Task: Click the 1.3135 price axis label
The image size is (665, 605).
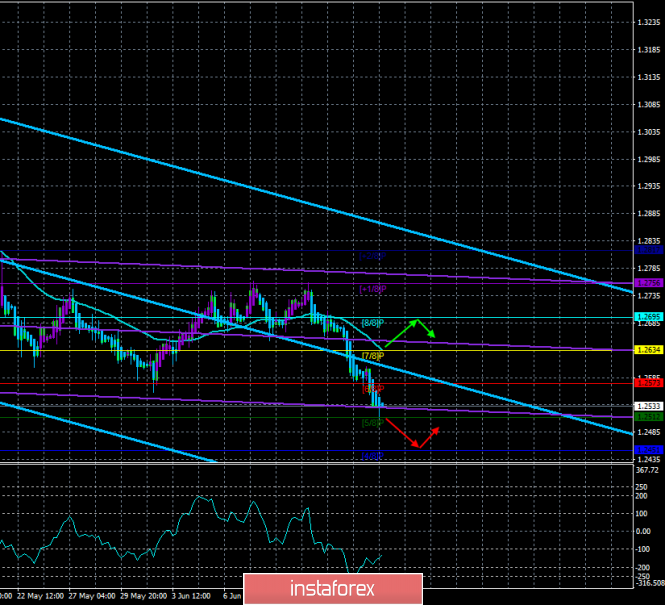Action: click(x=649, y=77)
